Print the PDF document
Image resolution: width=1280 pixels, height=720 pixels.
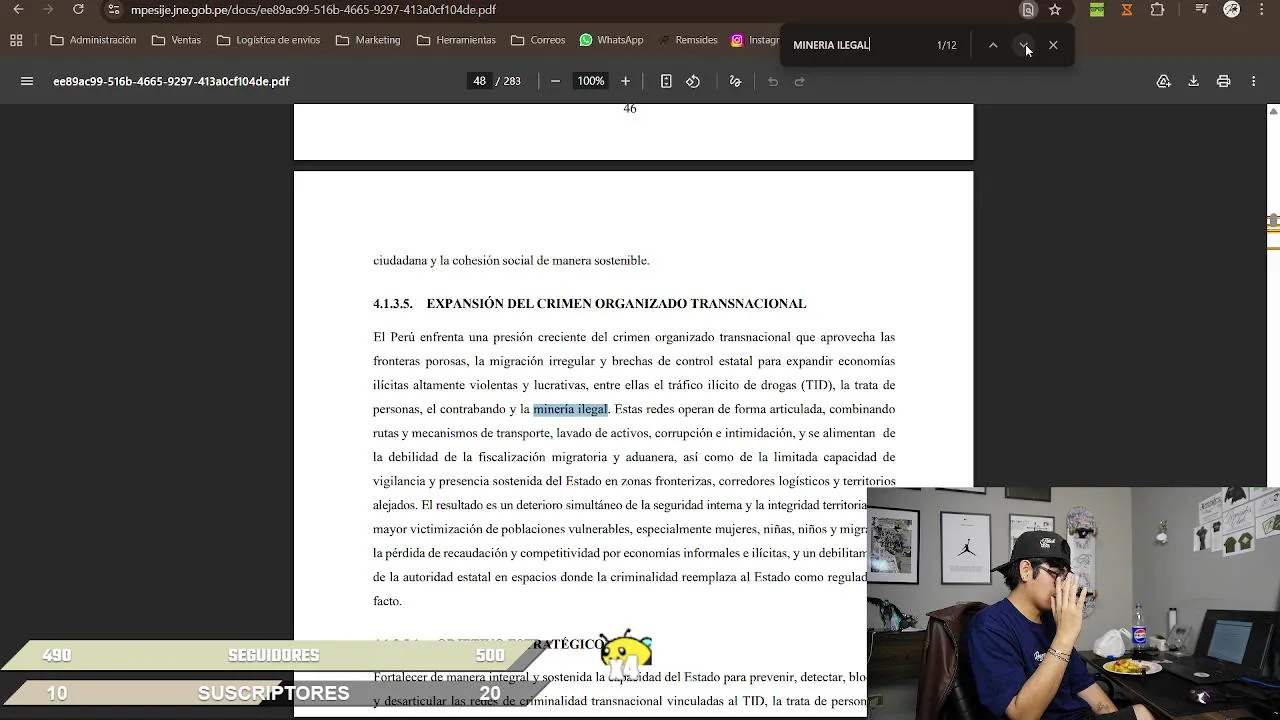(1223, 81)
